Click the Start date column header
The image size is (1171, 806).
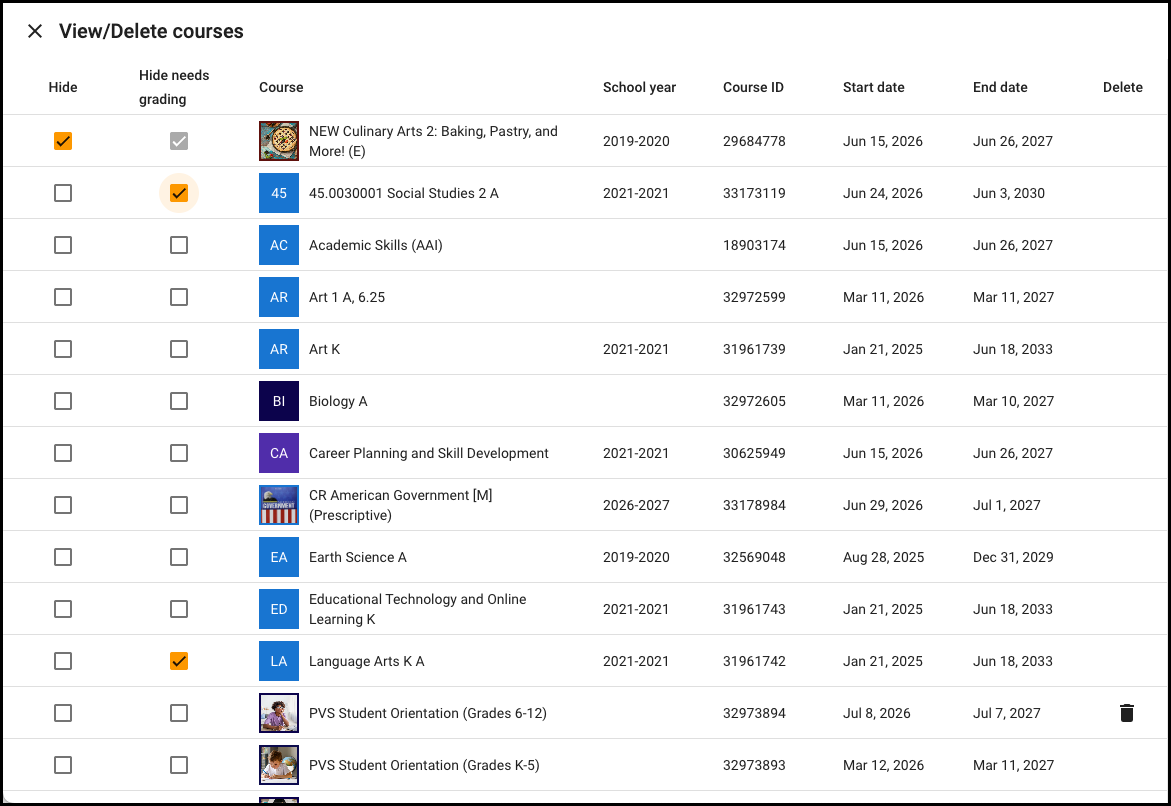(873, 87)
